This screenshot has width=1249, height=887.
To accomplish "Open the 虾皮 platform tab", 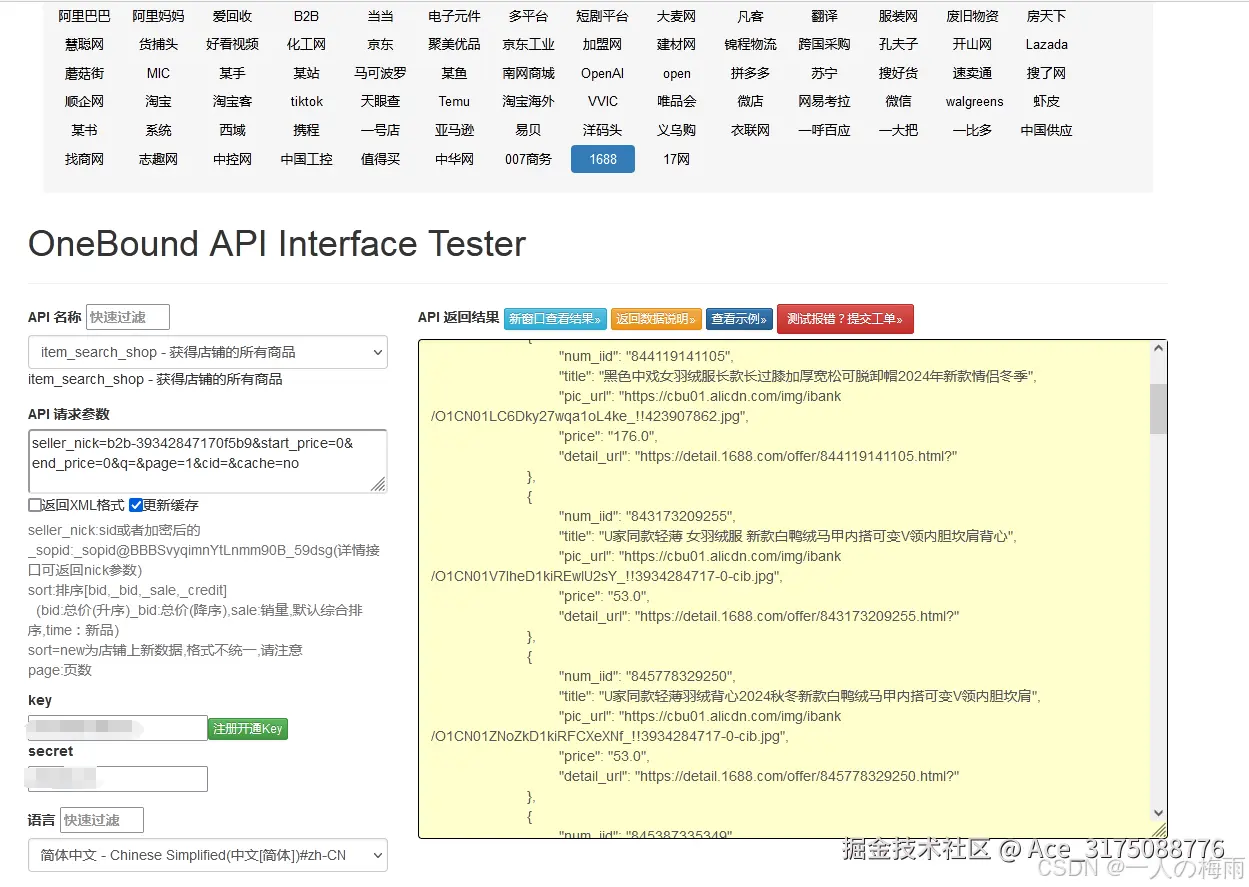I will point(1046,101).
